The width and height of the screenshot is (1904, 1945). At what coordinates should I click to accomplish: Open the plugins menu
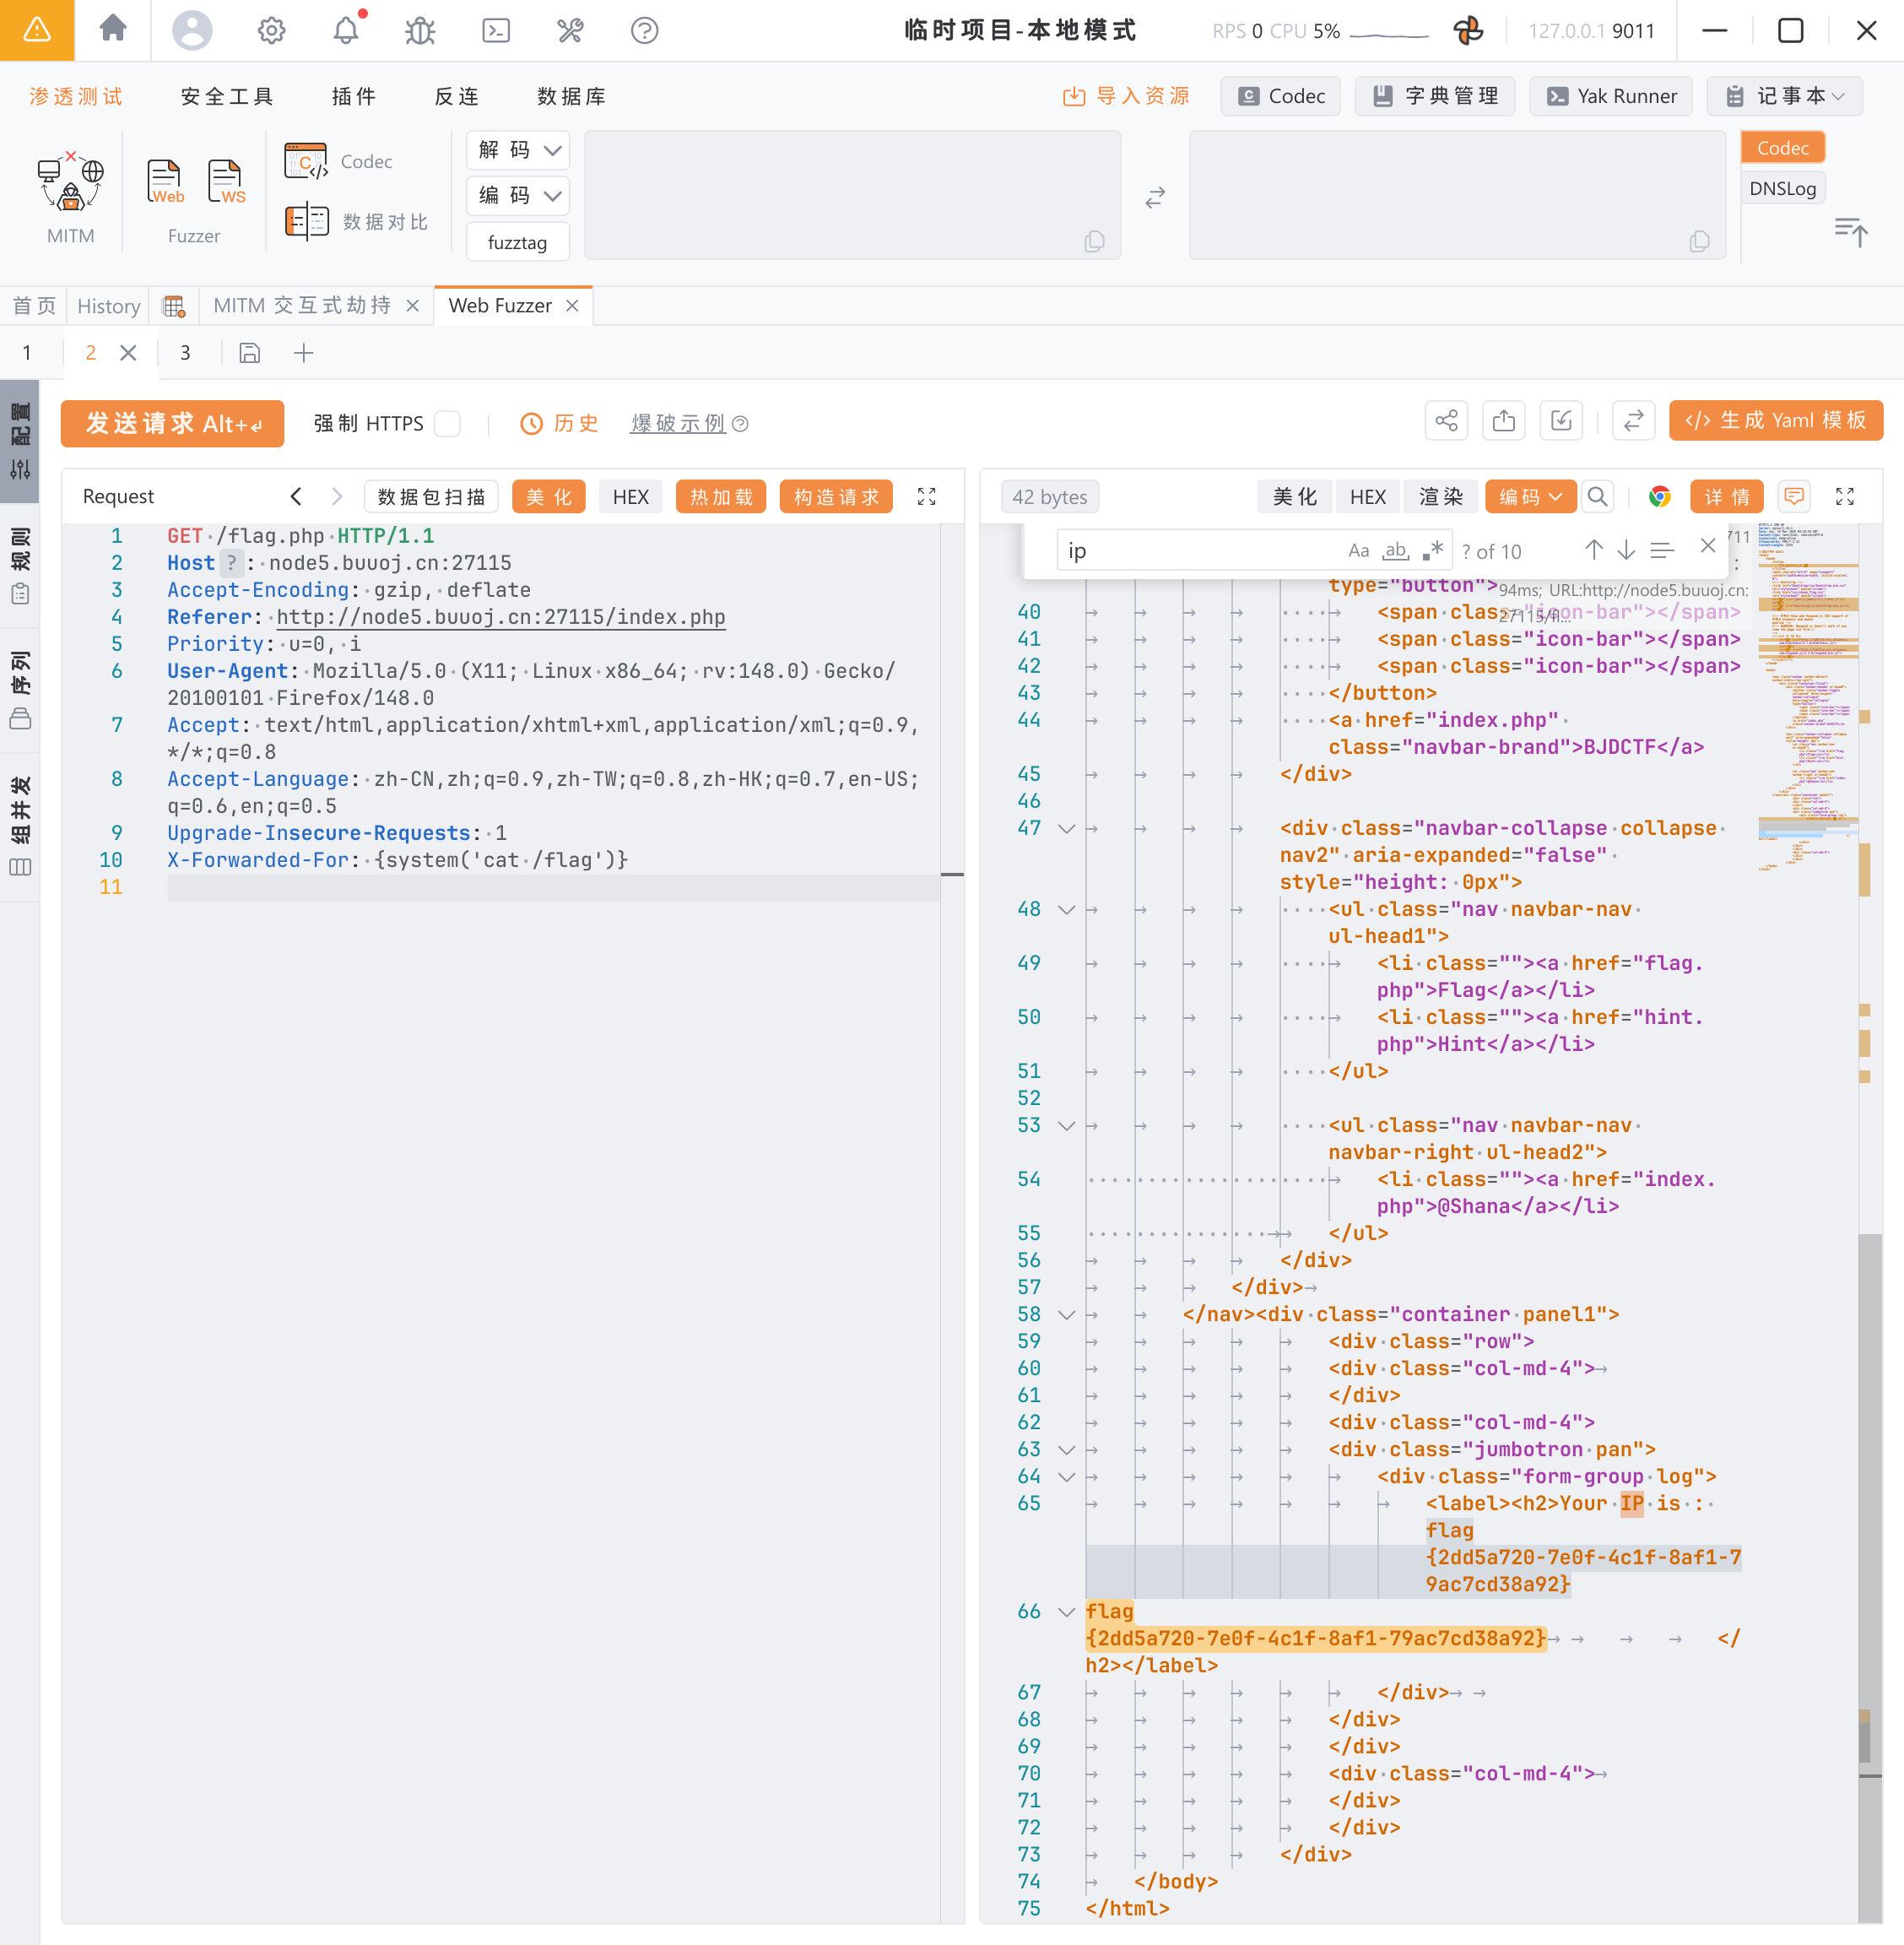pyautogui.click(x=354, y=96)
